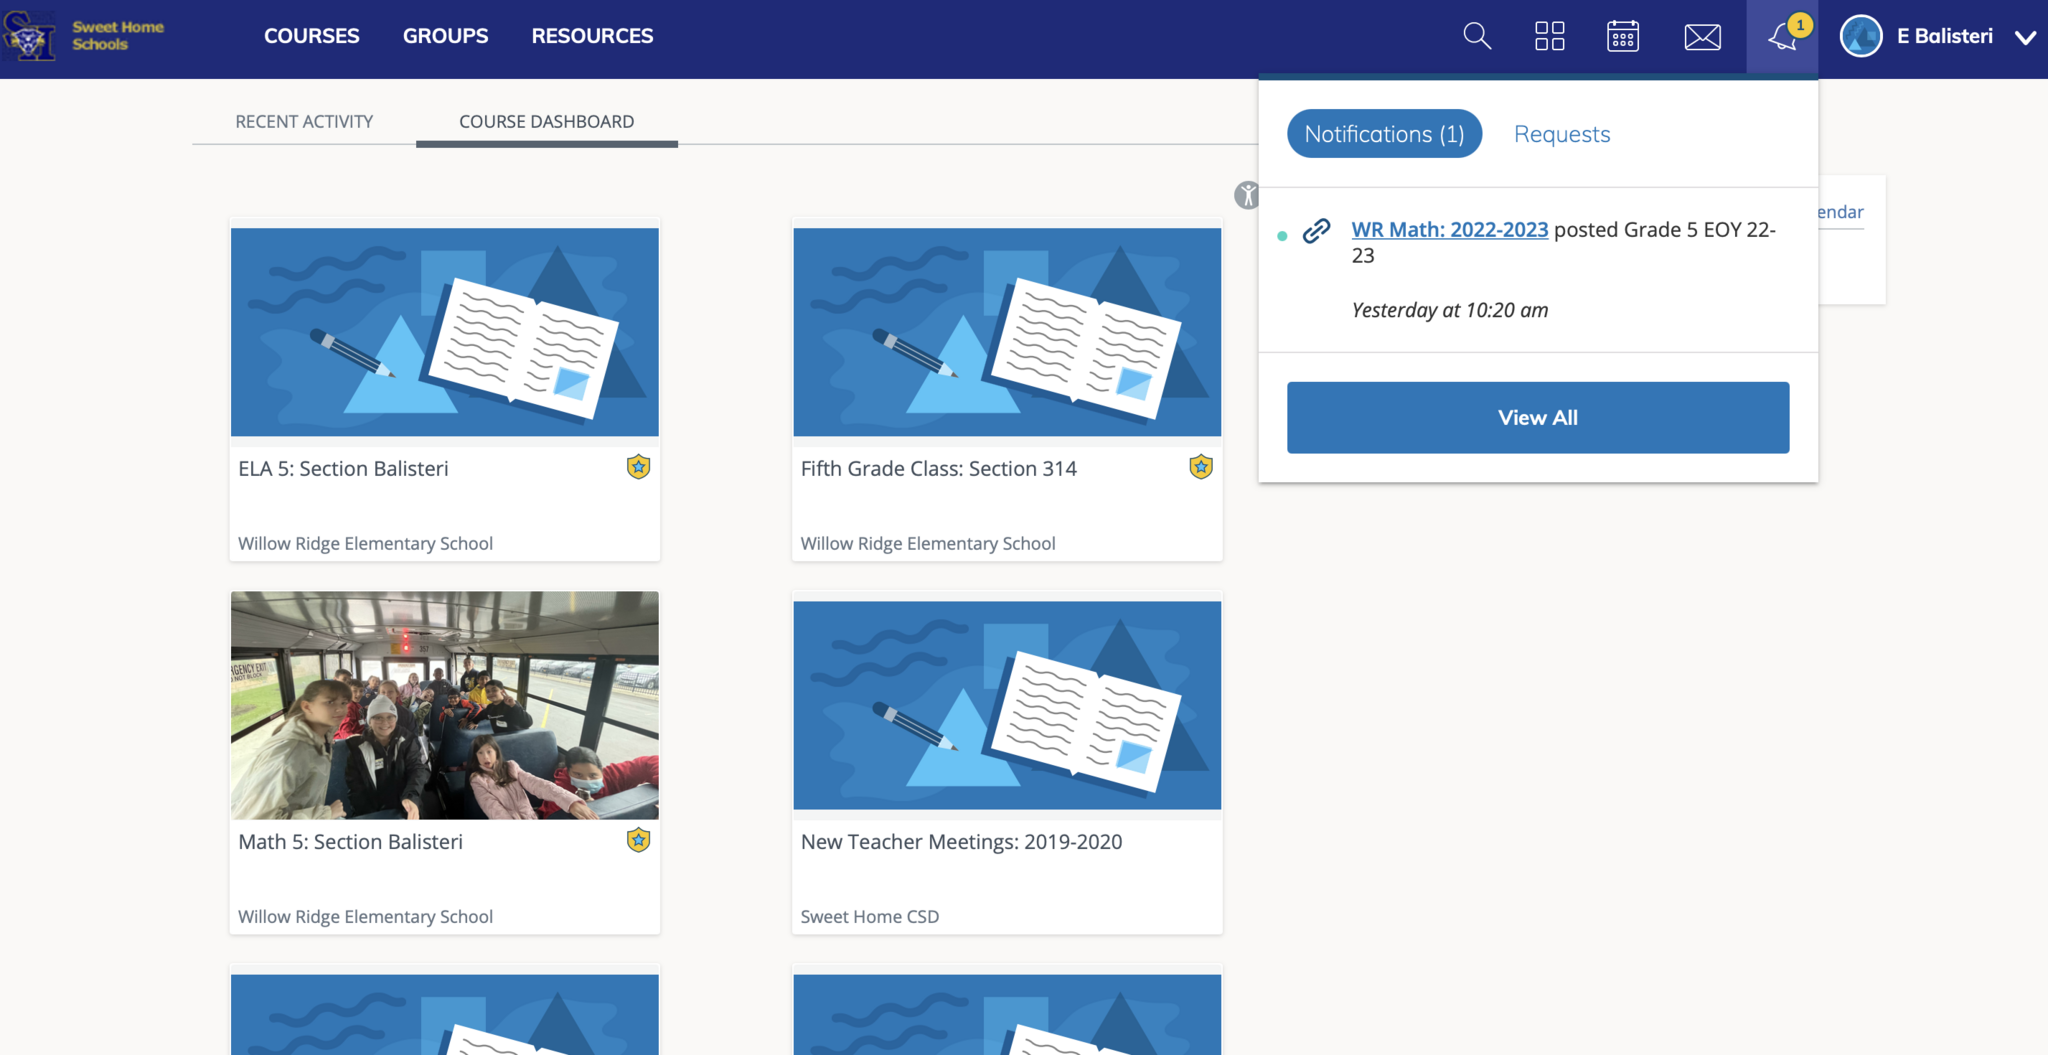Click the badge icon on ELA 5 card
2048x1055 pixels.
point(638,467)
